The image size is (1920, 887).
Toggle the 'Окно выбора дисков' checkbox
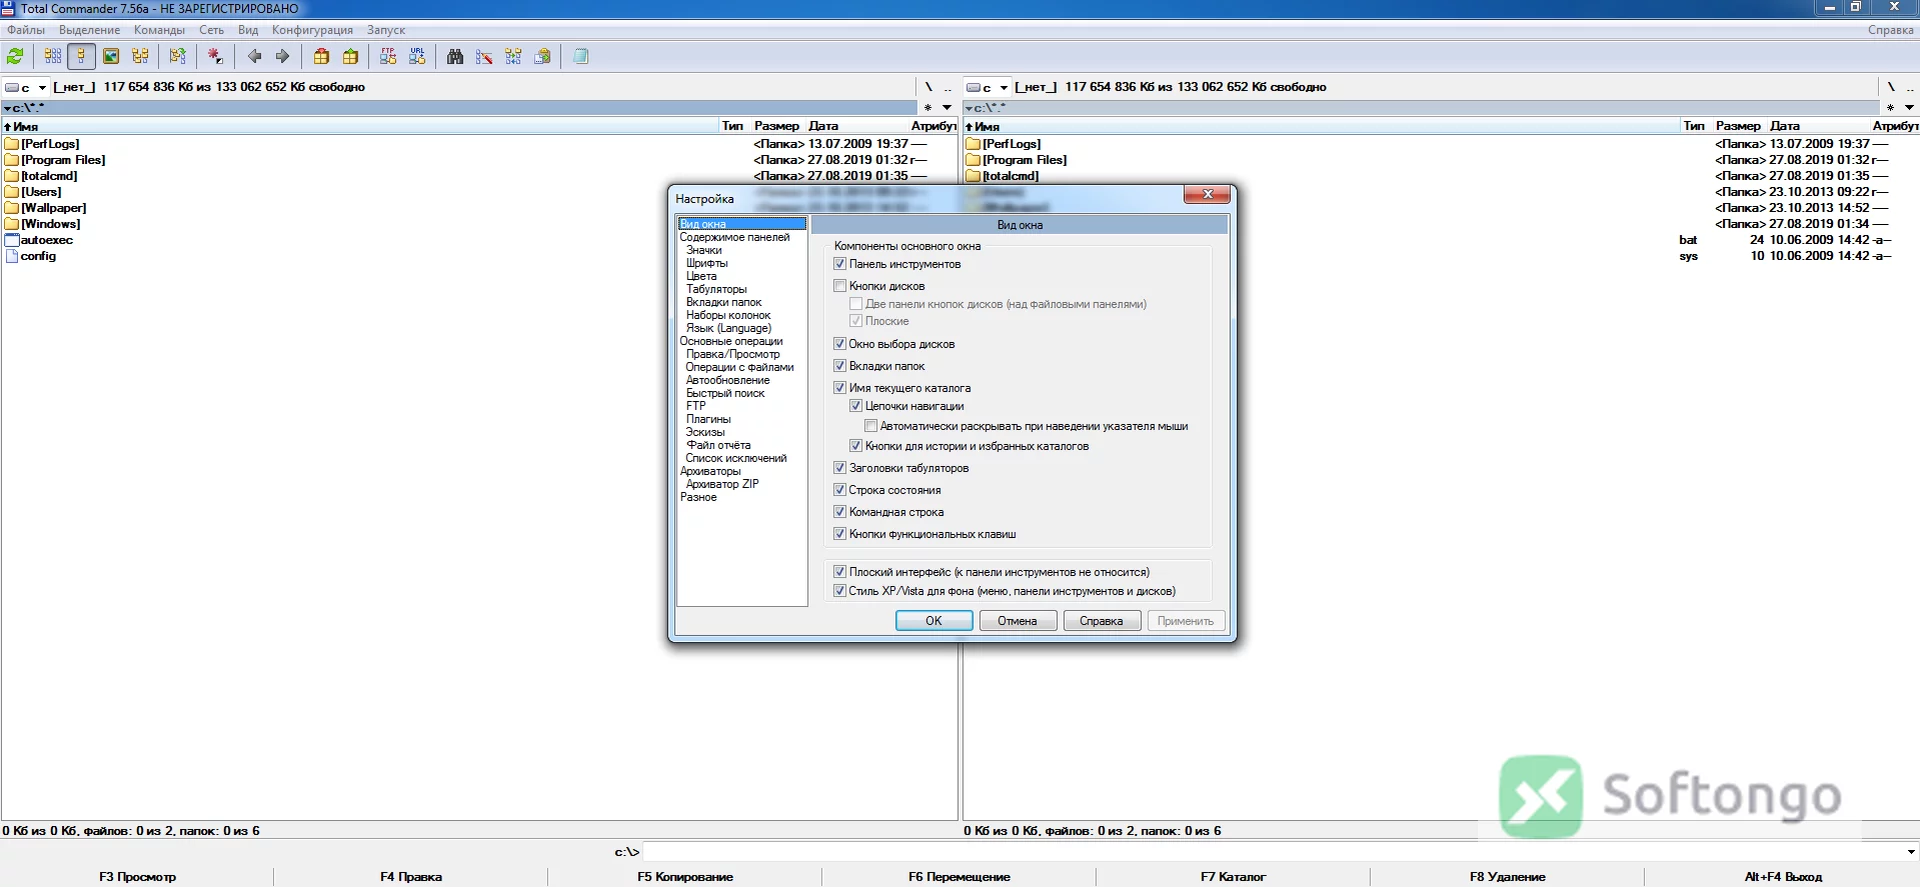pos(840,344)
